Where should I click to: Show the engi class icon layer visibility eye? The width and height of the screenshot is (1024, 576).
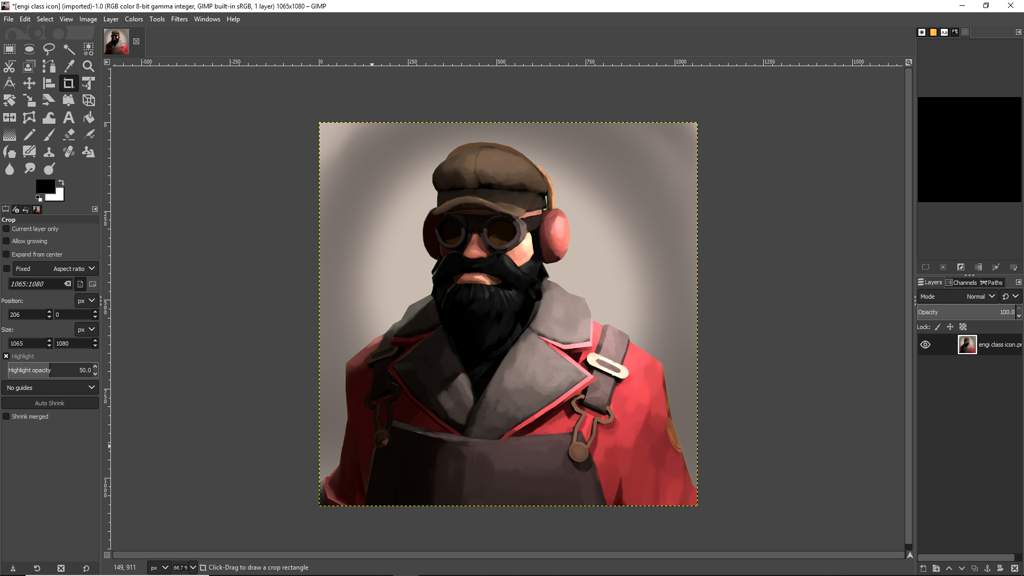pos(925,344)
